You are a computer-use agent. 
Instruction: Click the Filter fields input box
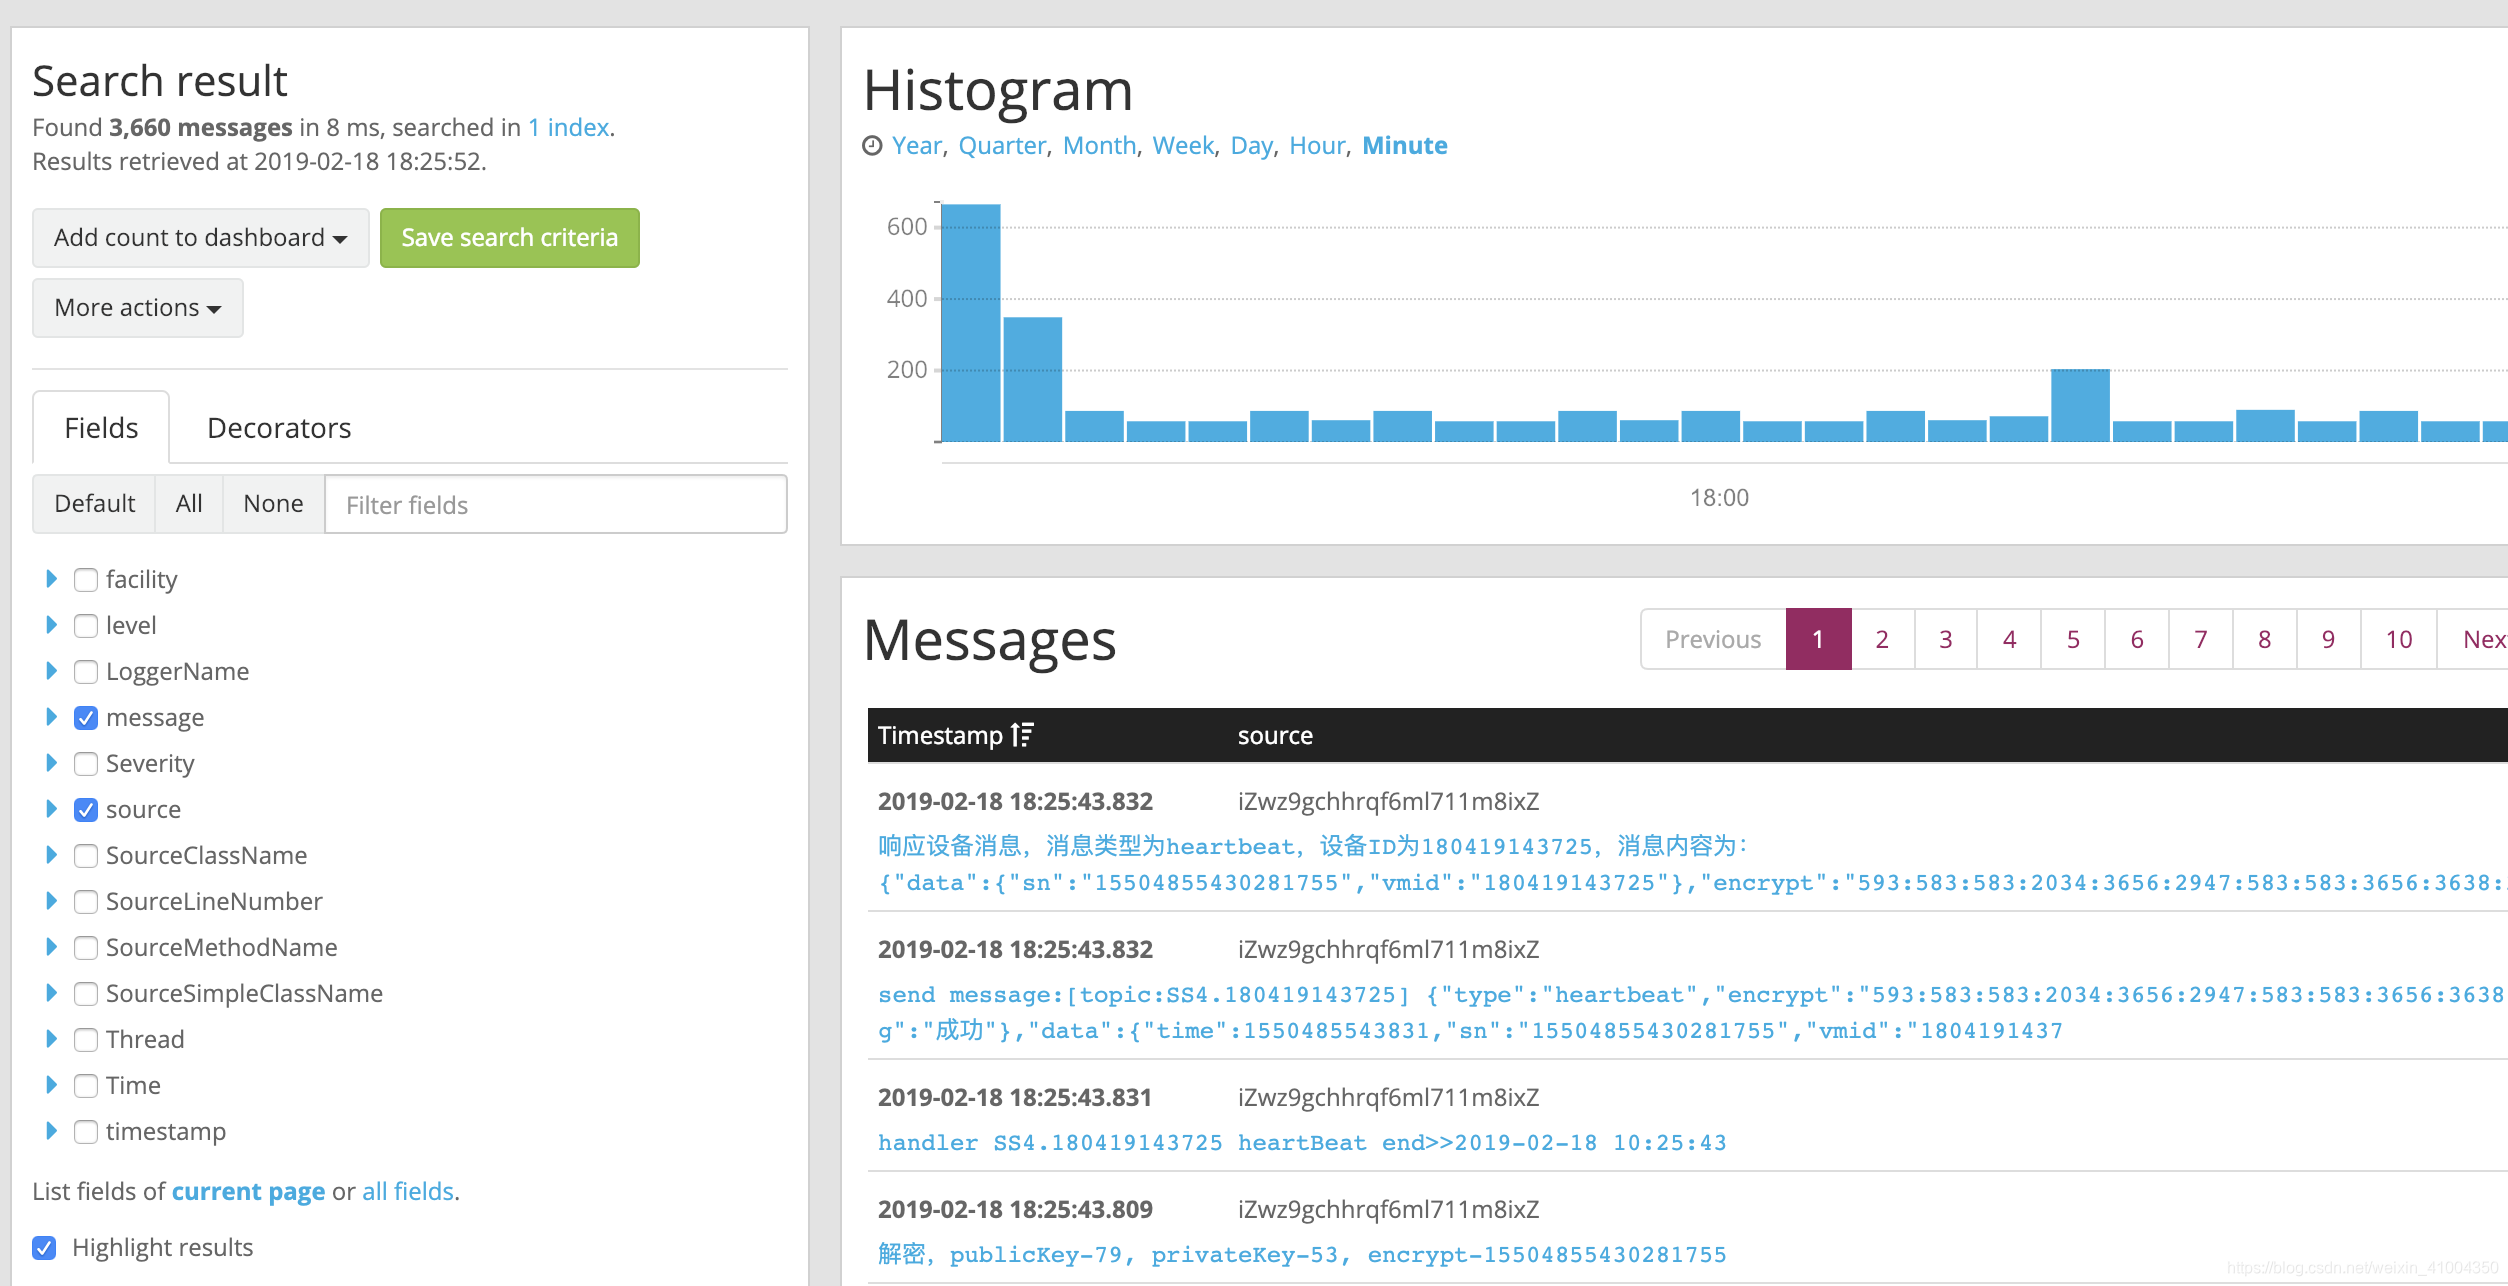[555, 505]
